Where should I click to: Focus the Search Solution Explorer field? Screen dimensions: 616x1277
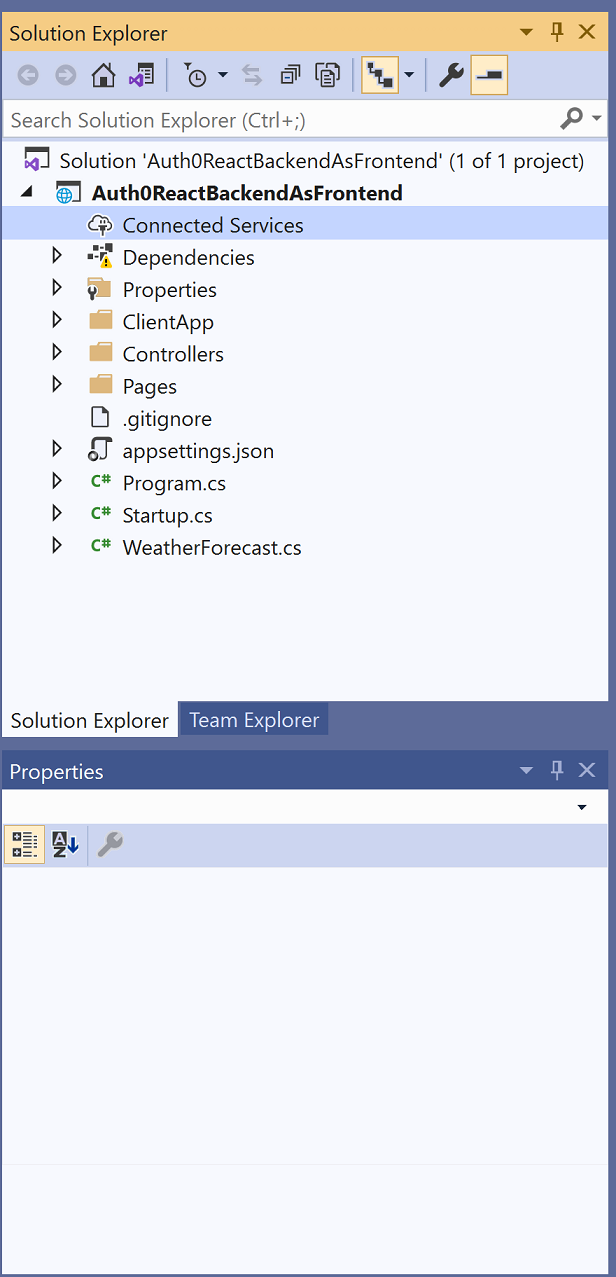click(x=280, y=120)
